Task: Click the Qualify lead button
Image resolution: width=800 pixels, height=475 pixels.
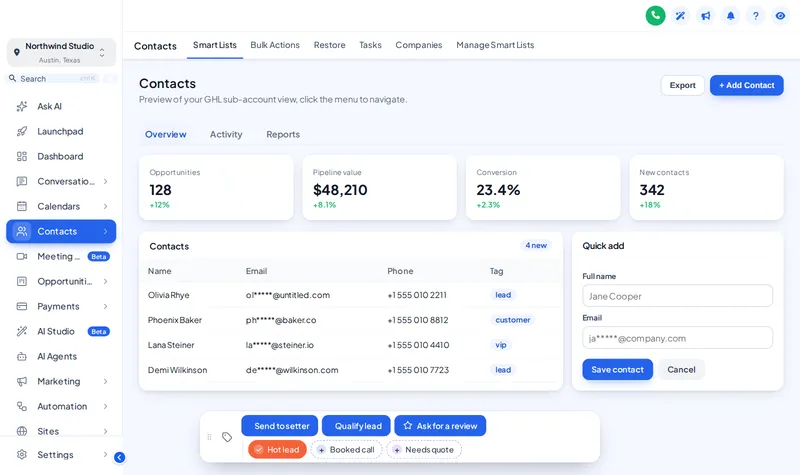Action: point(356,426)
